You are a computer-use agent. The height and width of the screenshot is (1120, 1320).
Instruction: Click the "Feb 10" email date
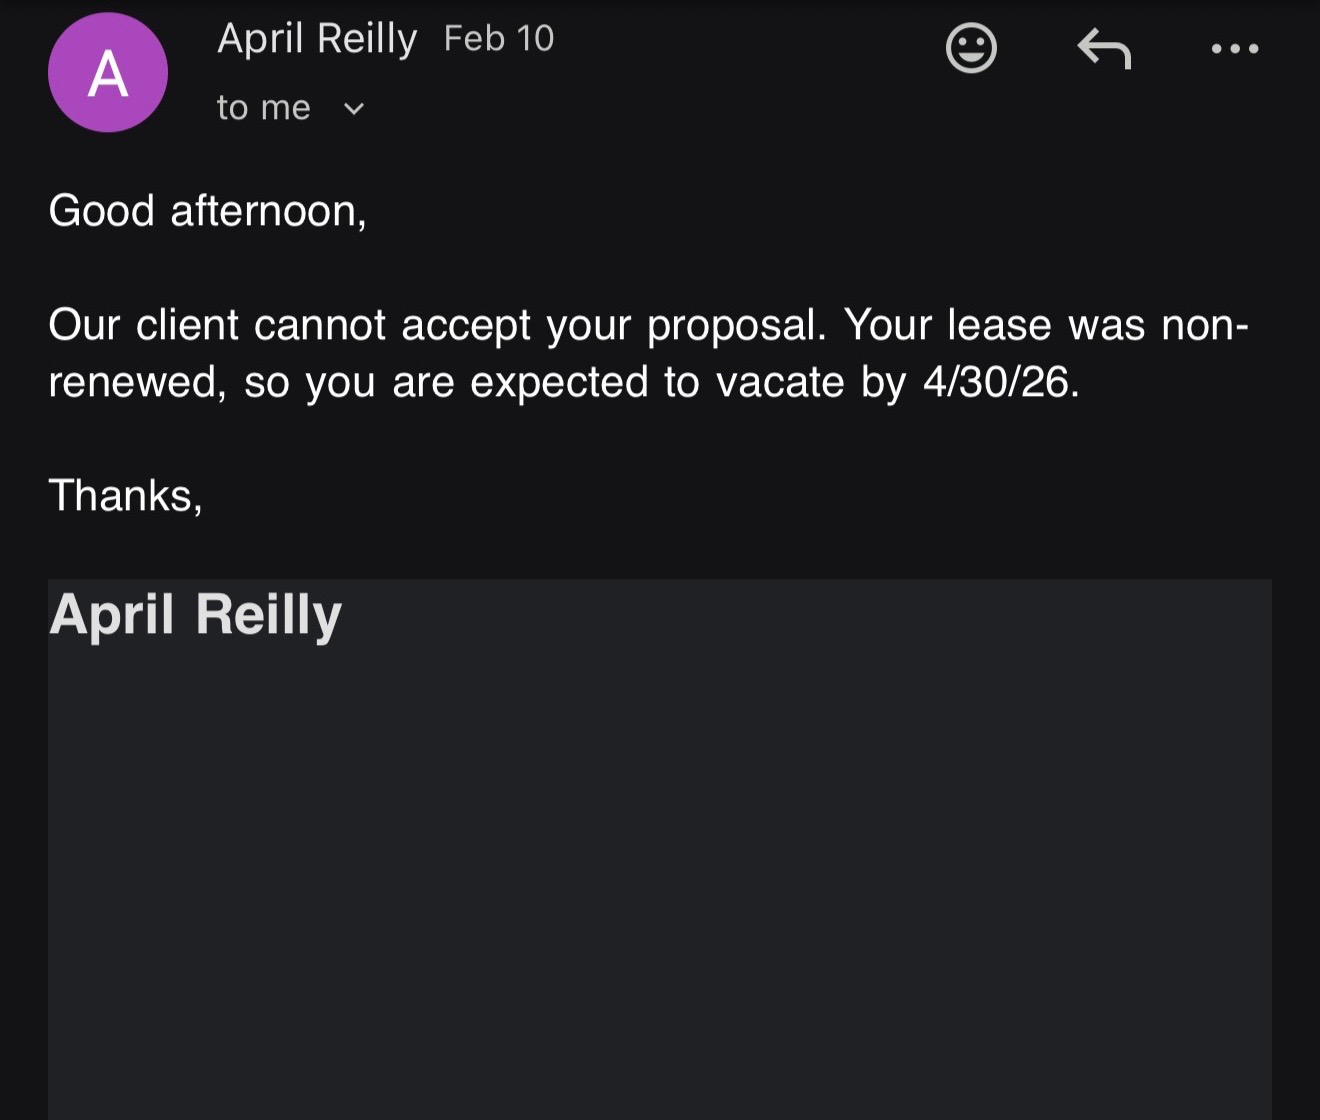click(498, 39)
